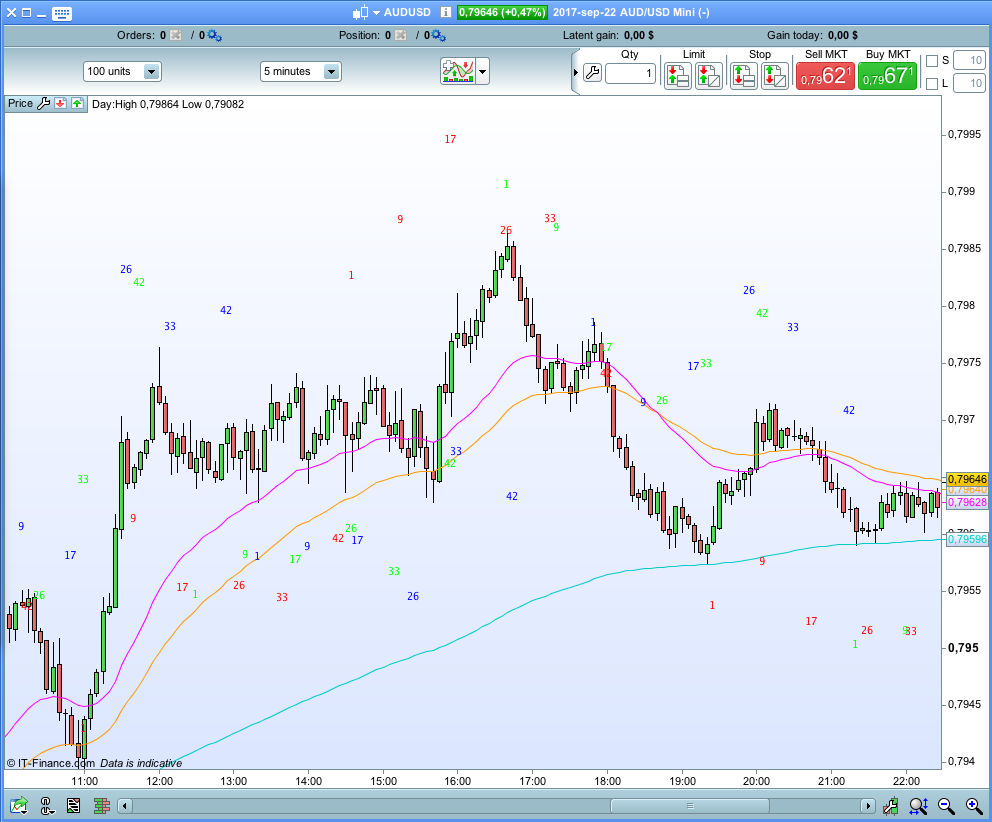This screenshot has width=992, height=822.
Task: Click the S value field showing 10
Action: [x=969, y=61]
